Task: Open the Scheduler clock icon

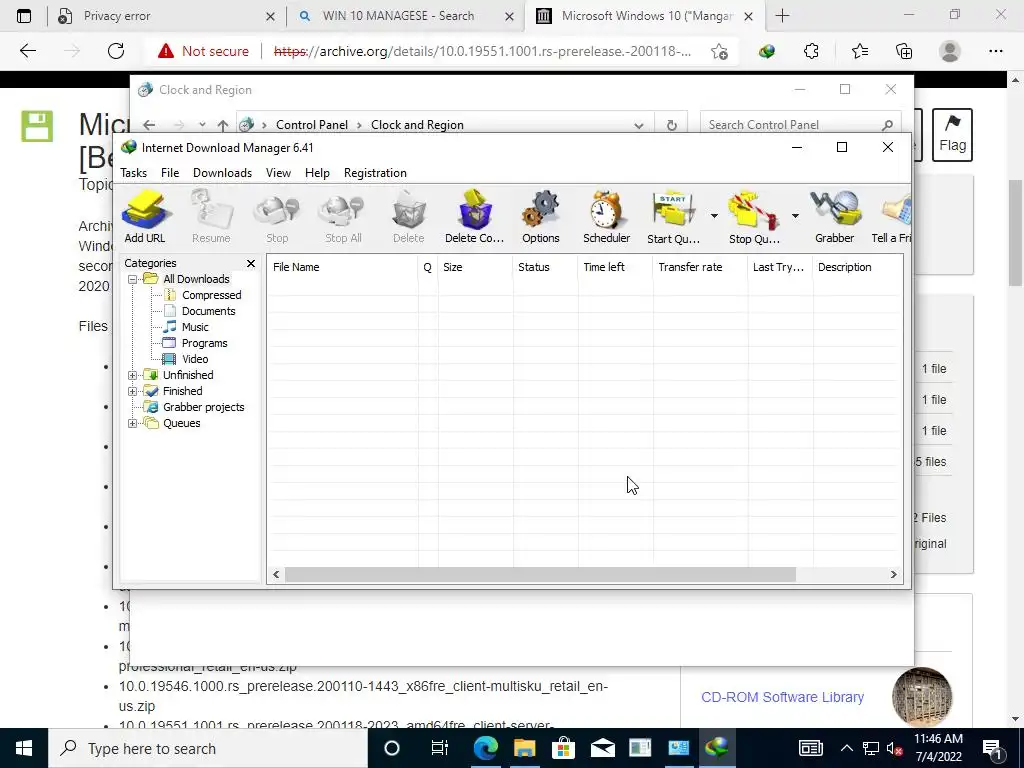Action: point(607,217)
